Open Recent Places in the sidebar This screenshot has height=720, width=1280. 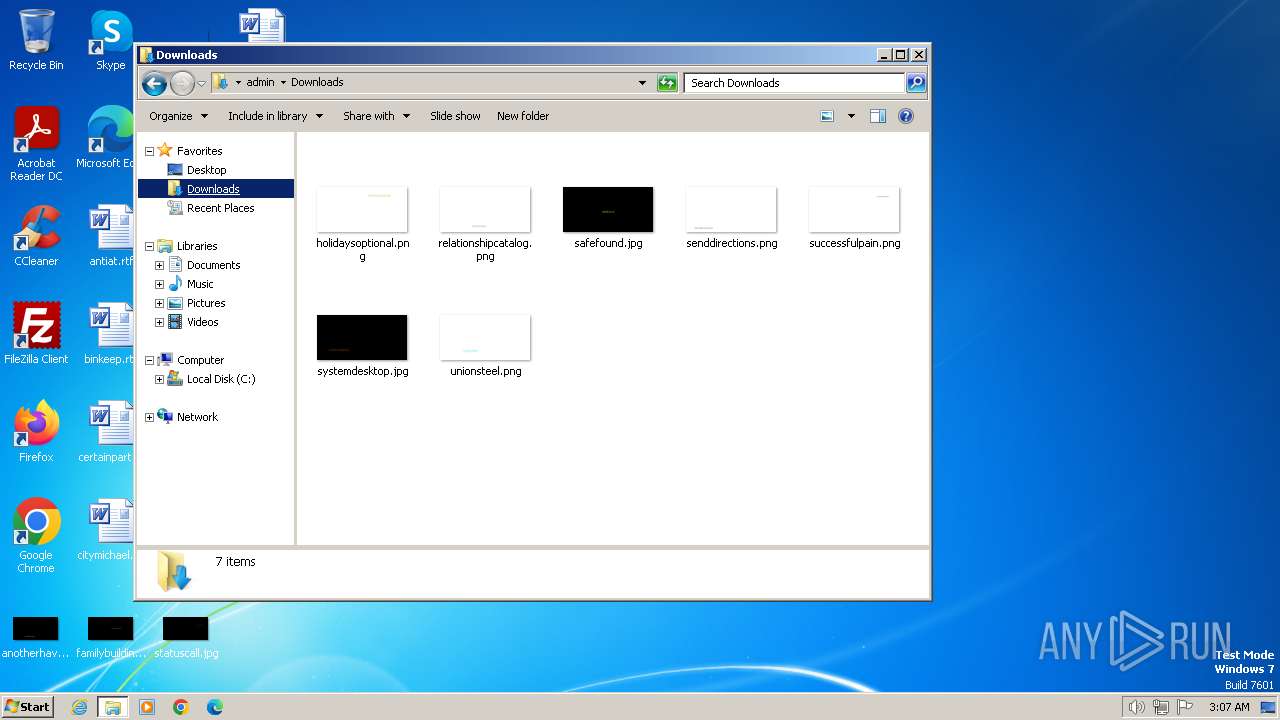coord(220,208)
